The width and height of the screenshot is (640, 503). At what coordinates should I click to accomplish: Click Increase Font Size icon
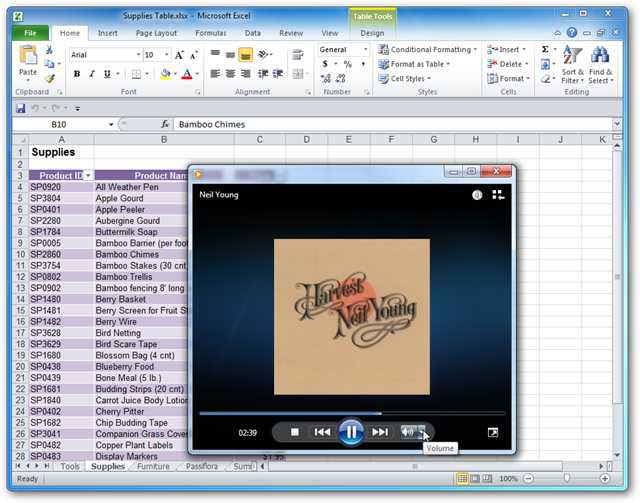coord(179,55)
